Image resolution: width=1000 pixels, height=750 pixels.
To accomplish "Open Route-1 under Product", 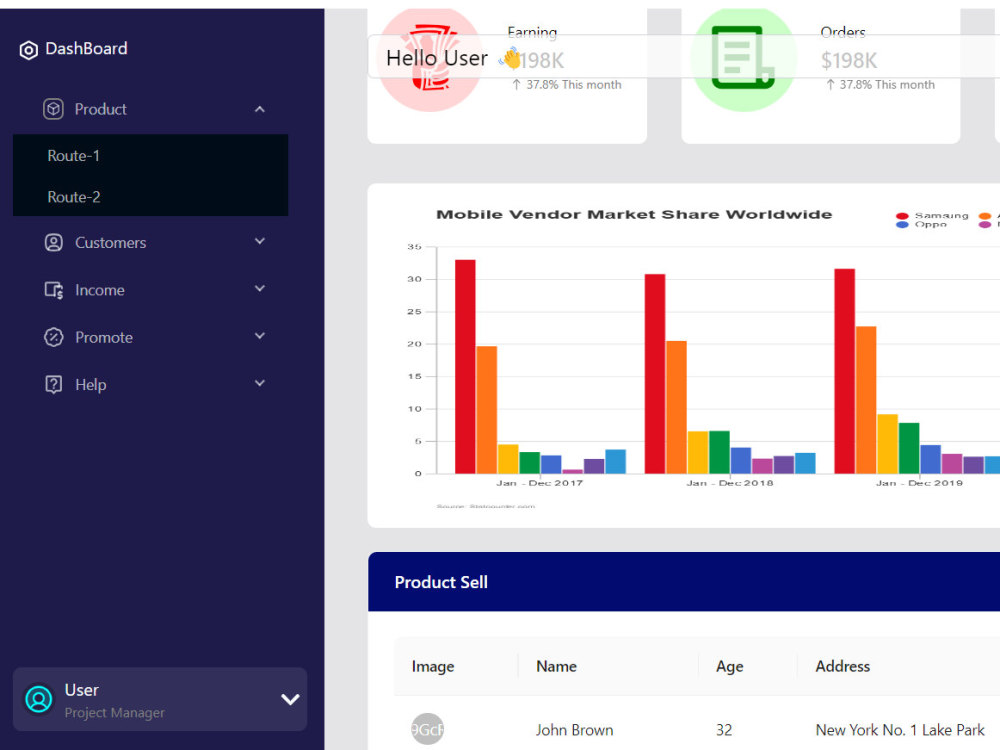I will (x=151, y=156).
